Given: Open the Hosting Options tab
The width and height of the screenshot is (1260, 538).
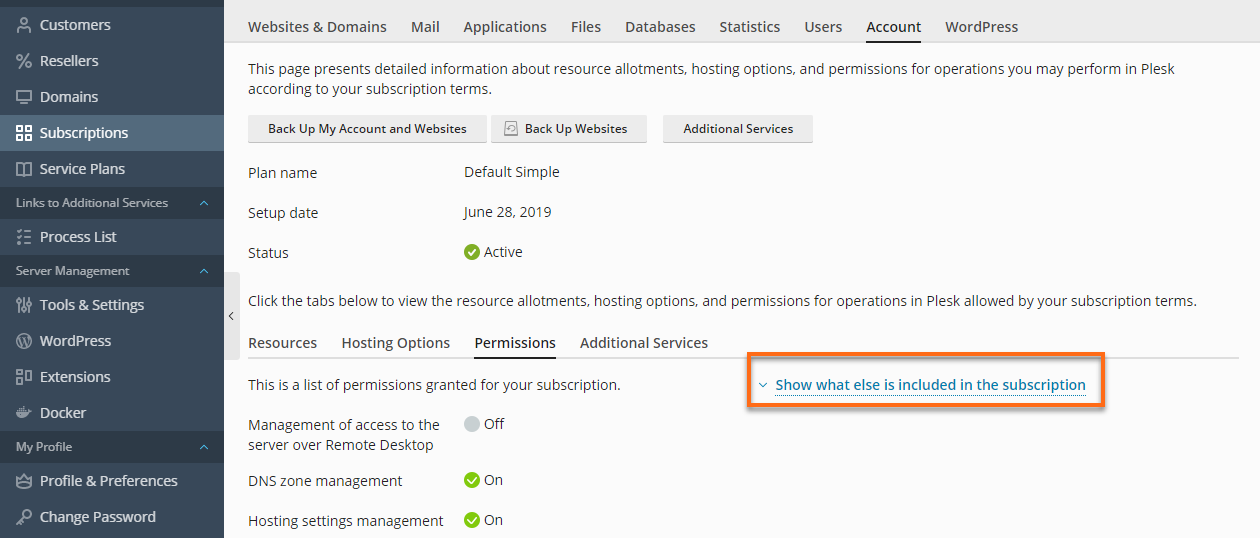Looking at the screenshot, I should click(x=395, y=343).
